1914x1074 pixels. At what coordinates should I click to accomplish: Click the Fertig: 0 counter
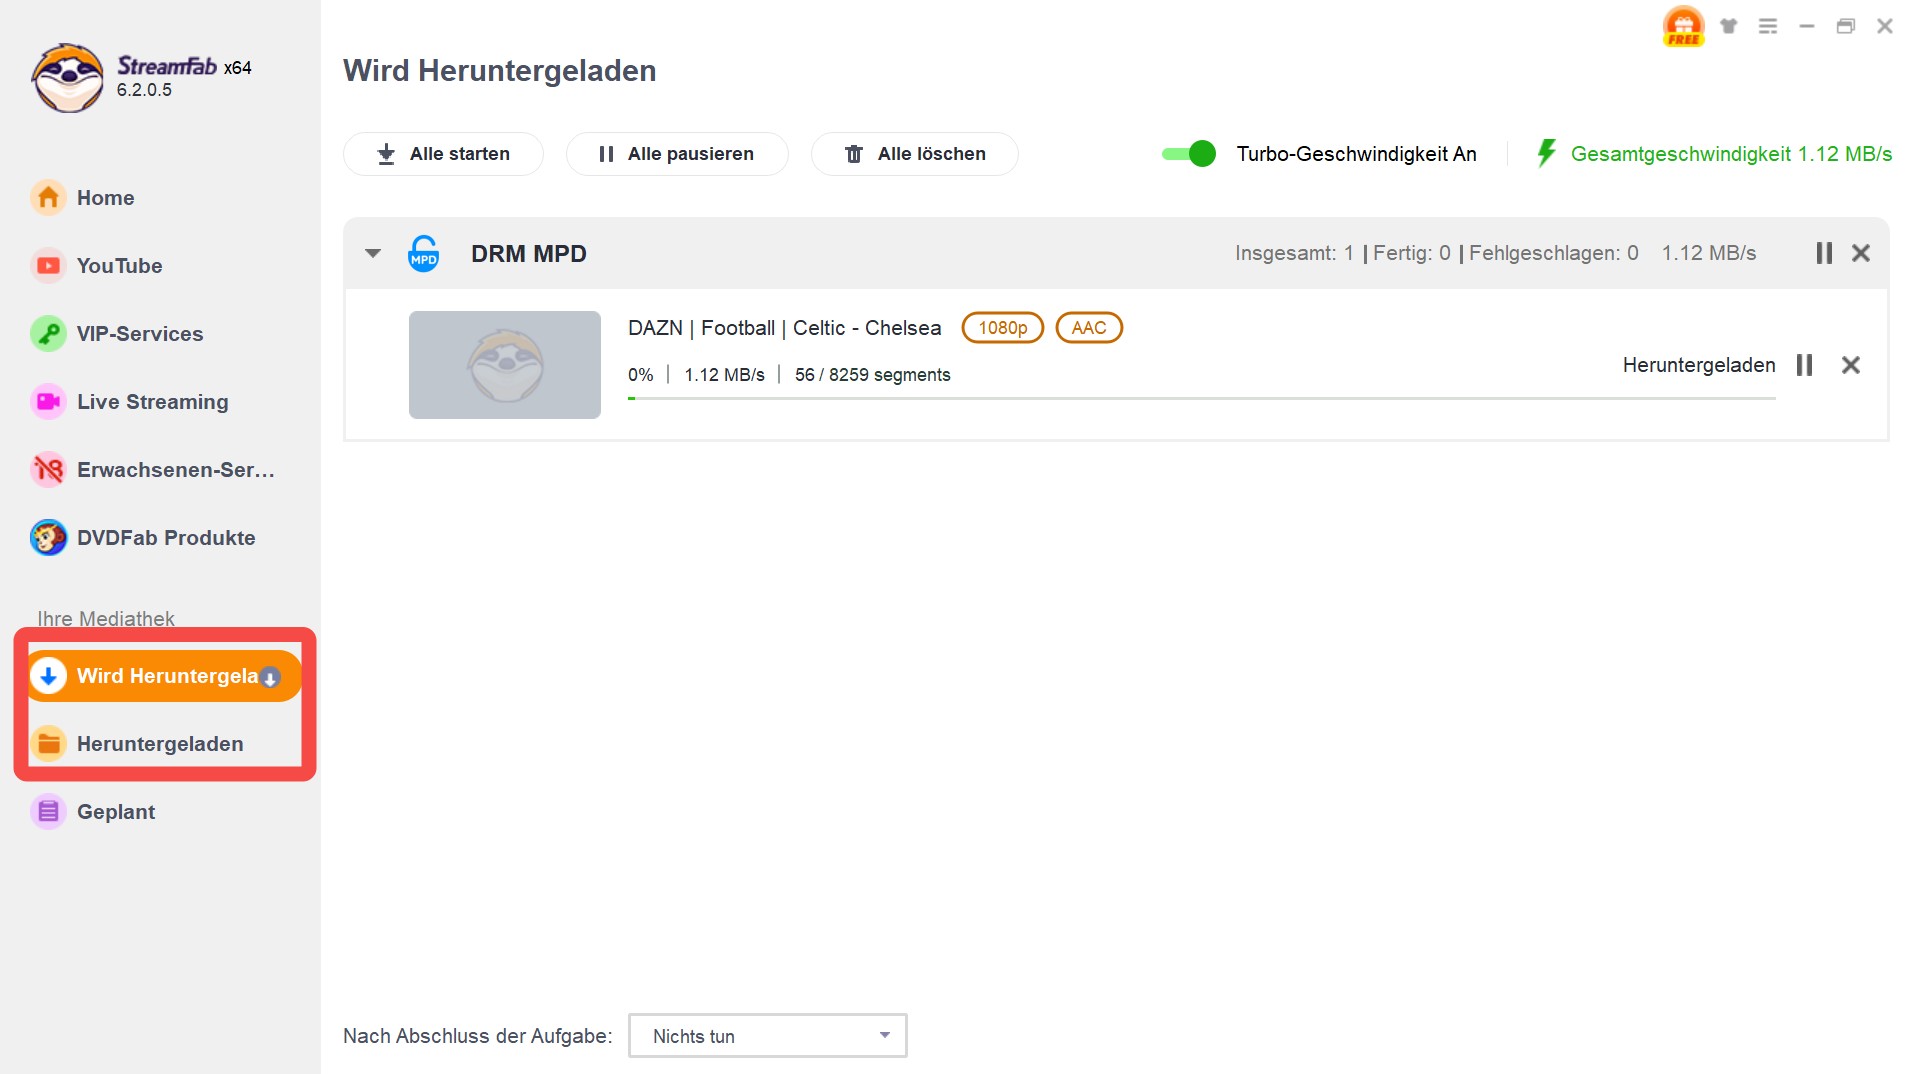(1412, 253)
